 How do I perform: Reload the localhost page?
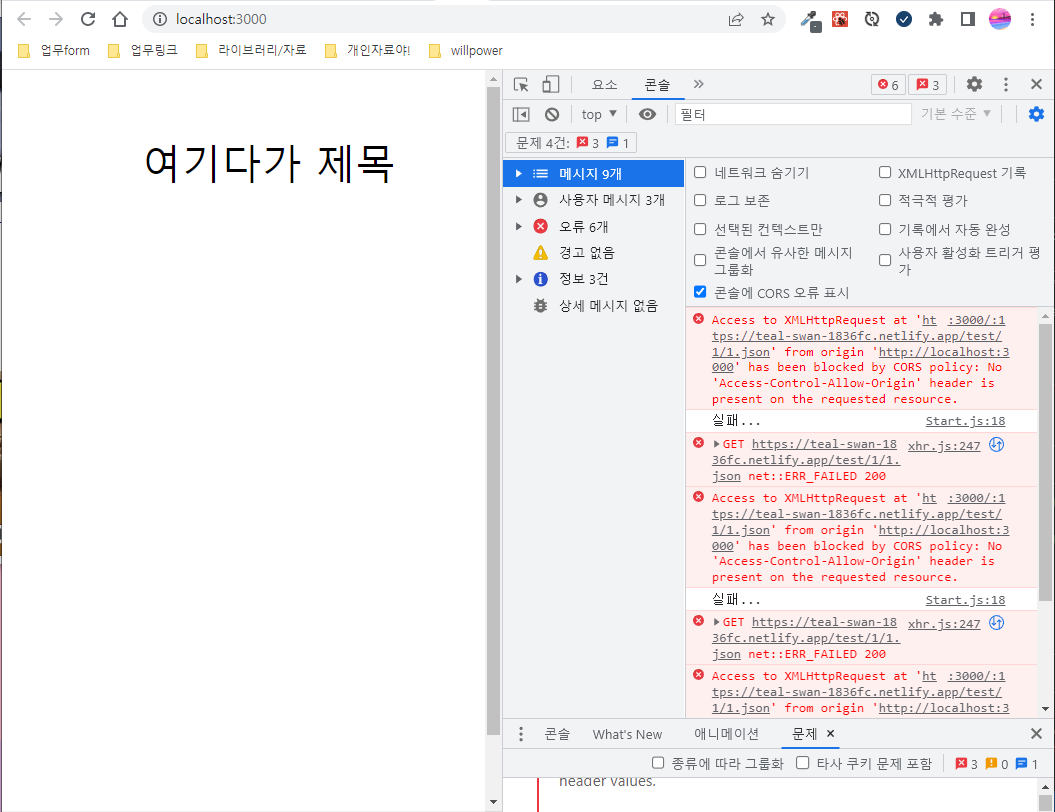[x=88, y=19]
